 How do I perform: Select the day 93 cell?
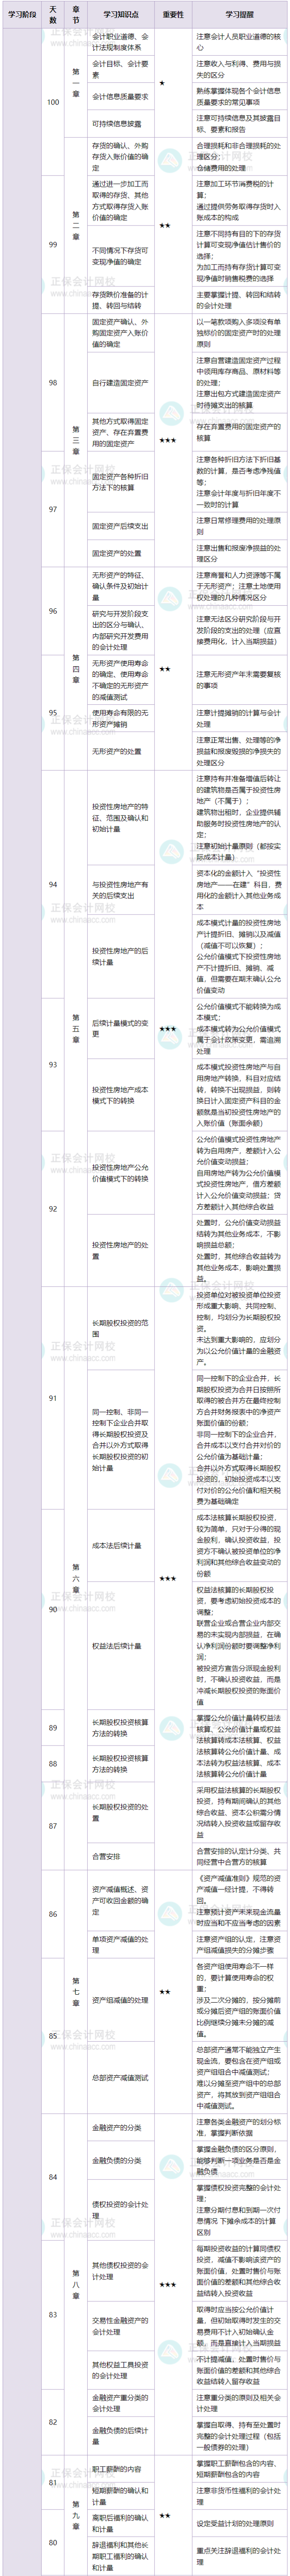pos(53,1064)
